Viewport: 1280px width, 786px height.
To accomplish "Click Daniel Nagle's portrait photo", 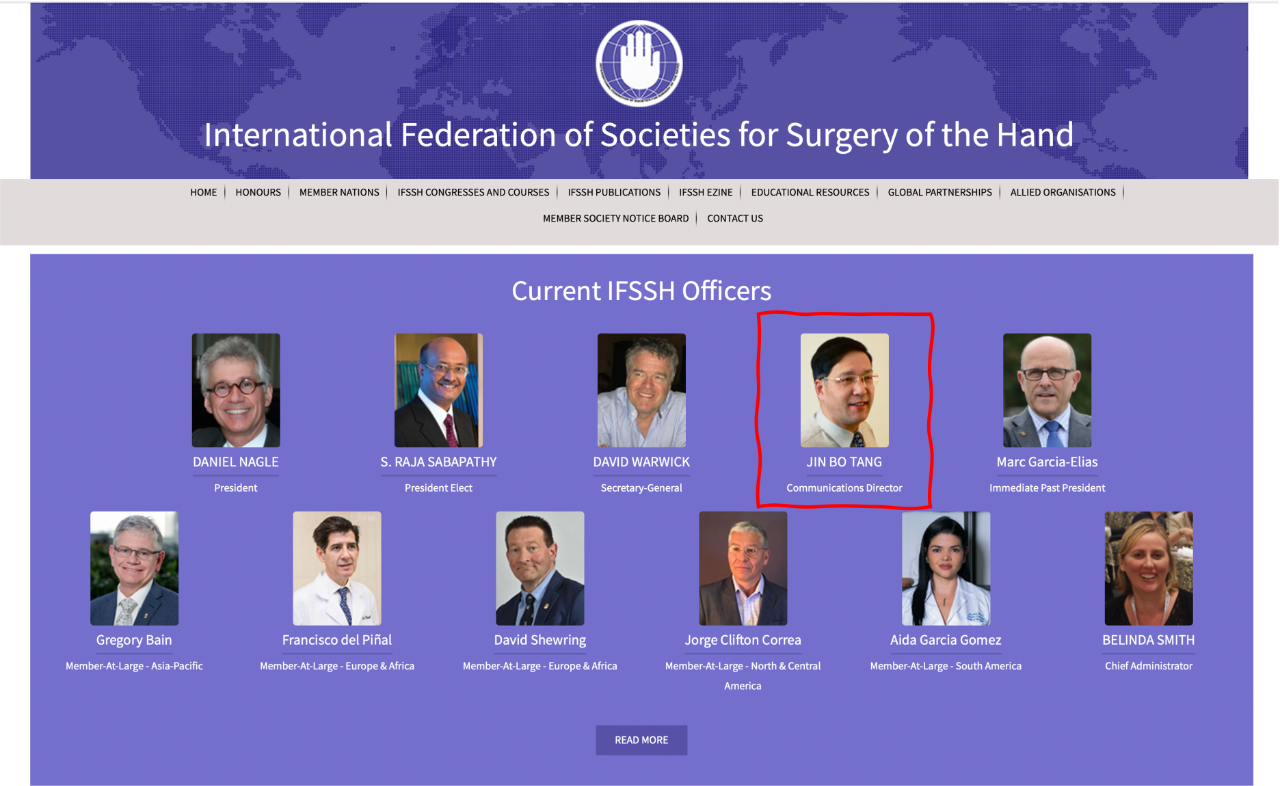I will click(236, 390).
